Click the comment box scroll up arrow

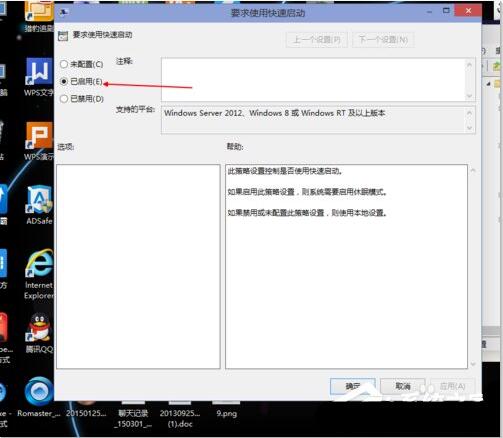tap(470, 64)
